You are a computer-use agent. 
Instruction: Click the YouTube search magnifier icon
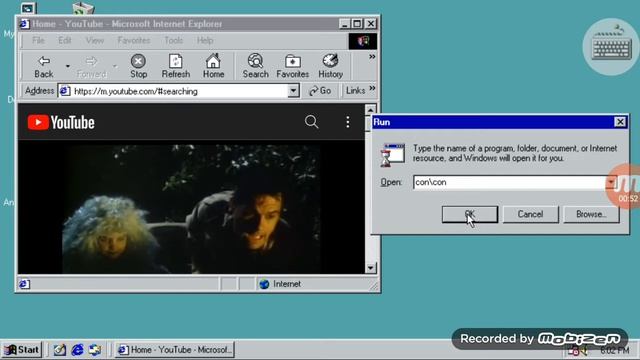(311, 122)
